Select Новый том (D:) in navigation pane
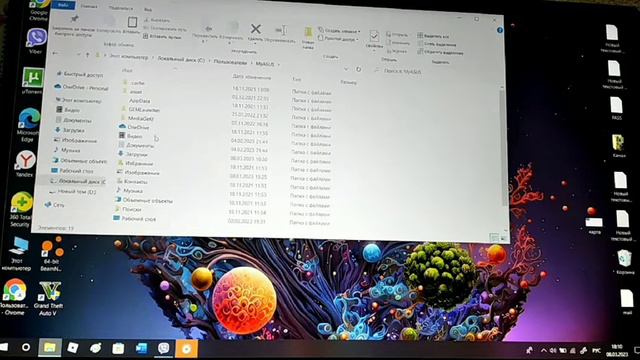640x360 pixels. 73,191
